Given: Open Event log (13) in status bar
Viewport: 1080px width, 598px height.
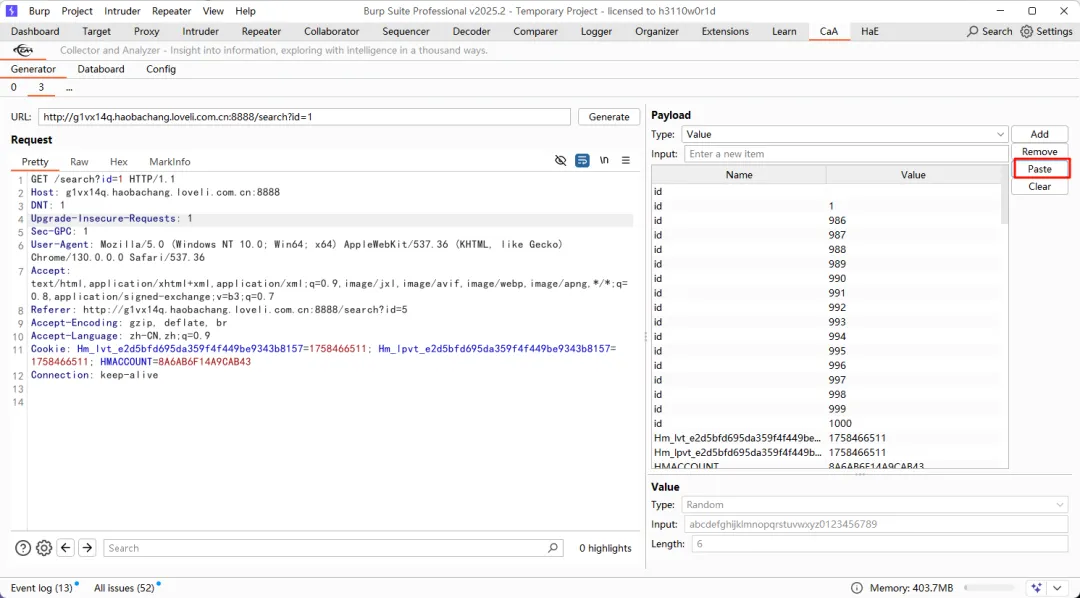Looking at the screenshot, I should pyautogui.click(x=42, y=588).
